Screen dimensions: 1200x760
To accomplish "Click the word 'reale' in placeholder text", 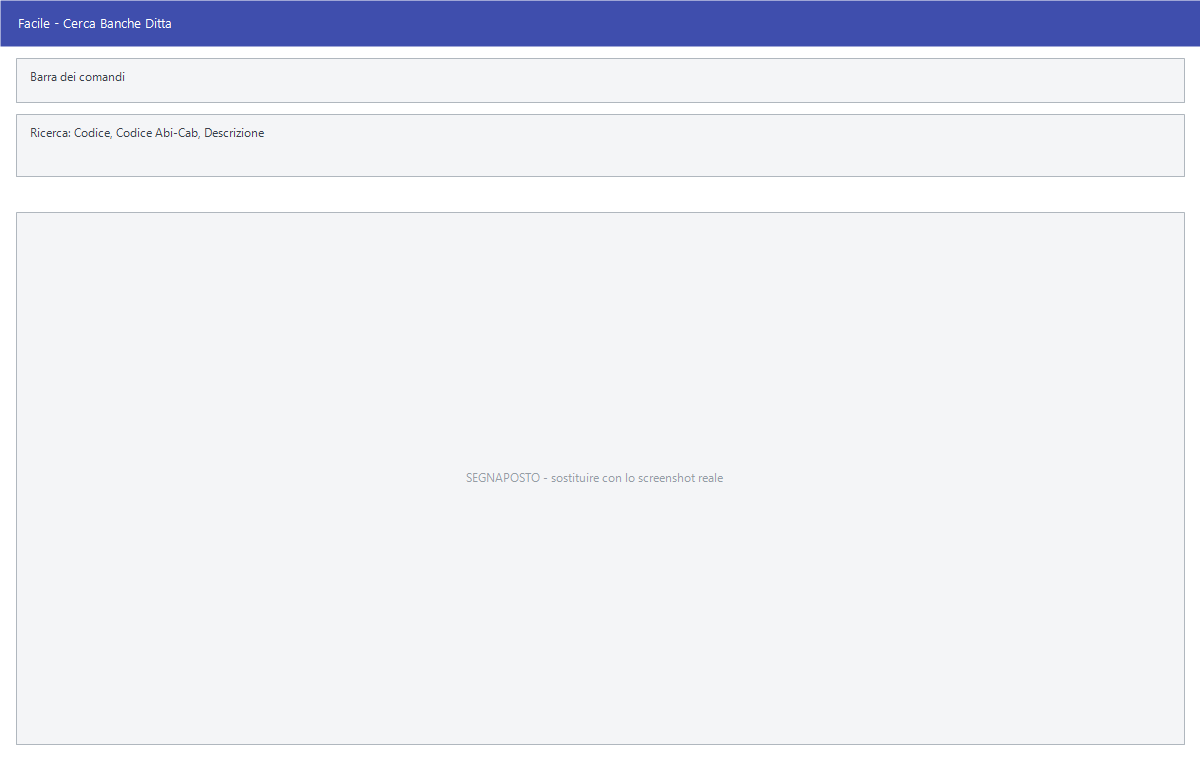I will click(711, 478).
